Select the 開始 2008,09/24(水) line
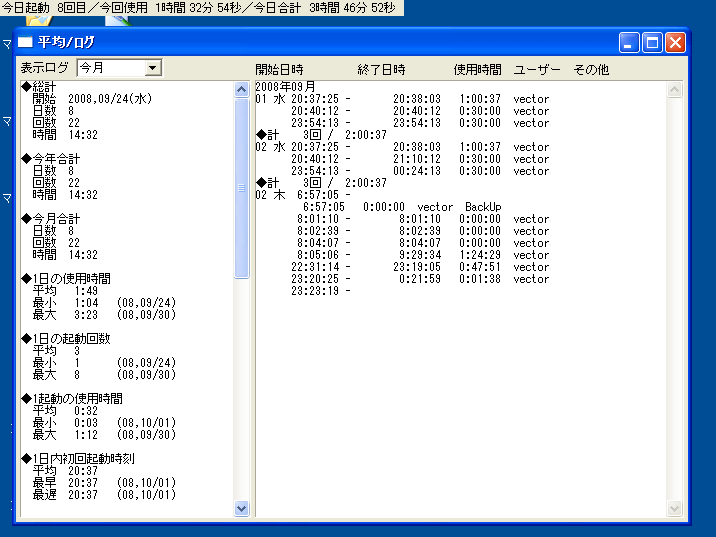Screen dimensions: 716x537 (x=92, y=99)
